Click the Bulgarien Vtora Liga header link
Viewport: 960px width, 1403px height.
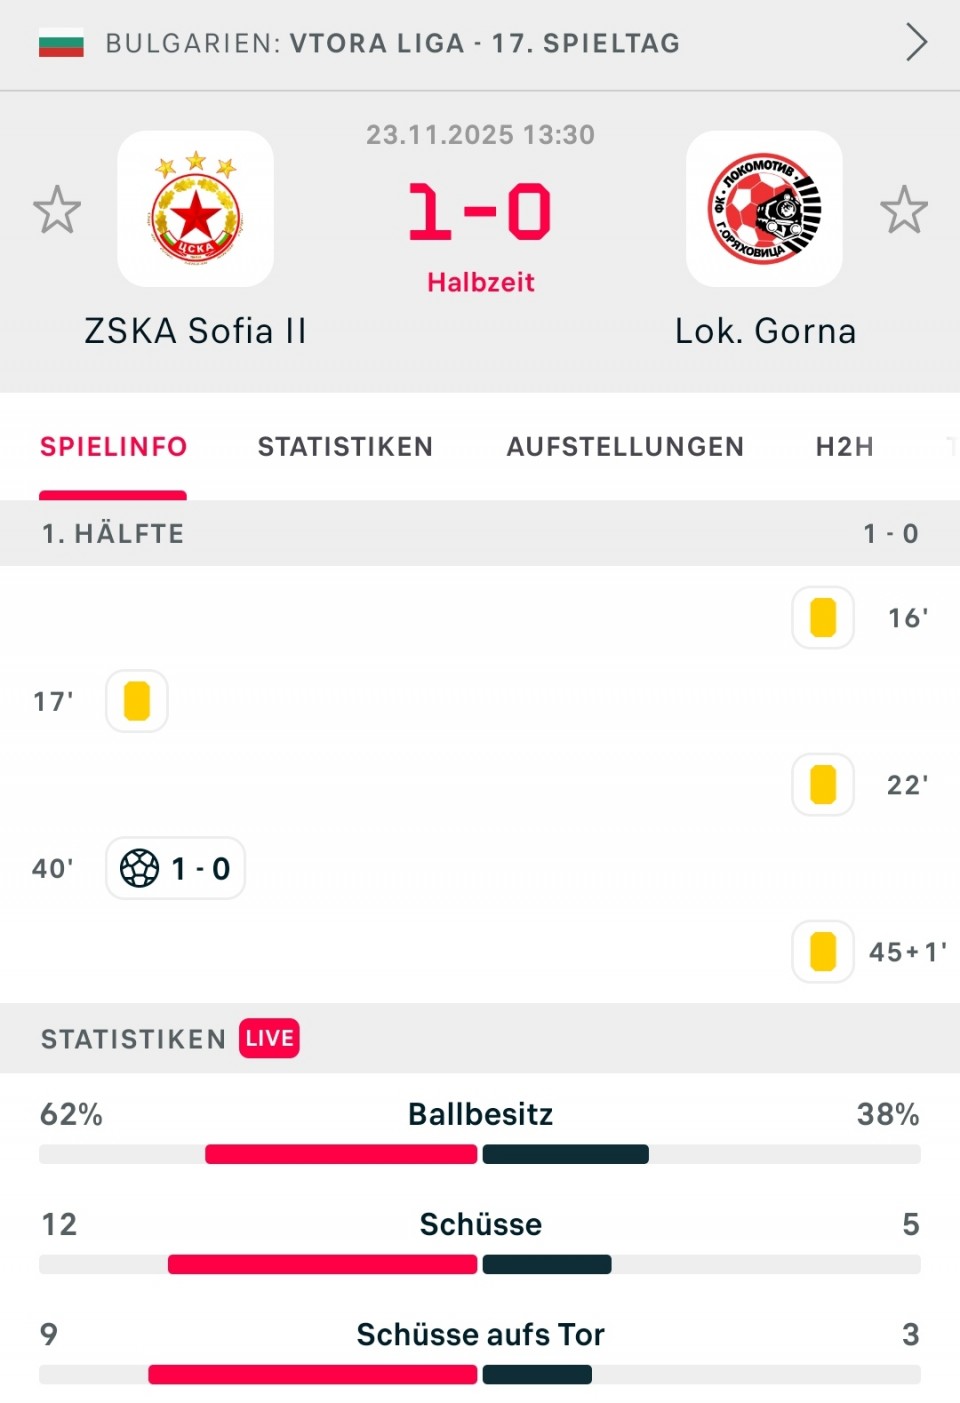[x=392, y=44]
